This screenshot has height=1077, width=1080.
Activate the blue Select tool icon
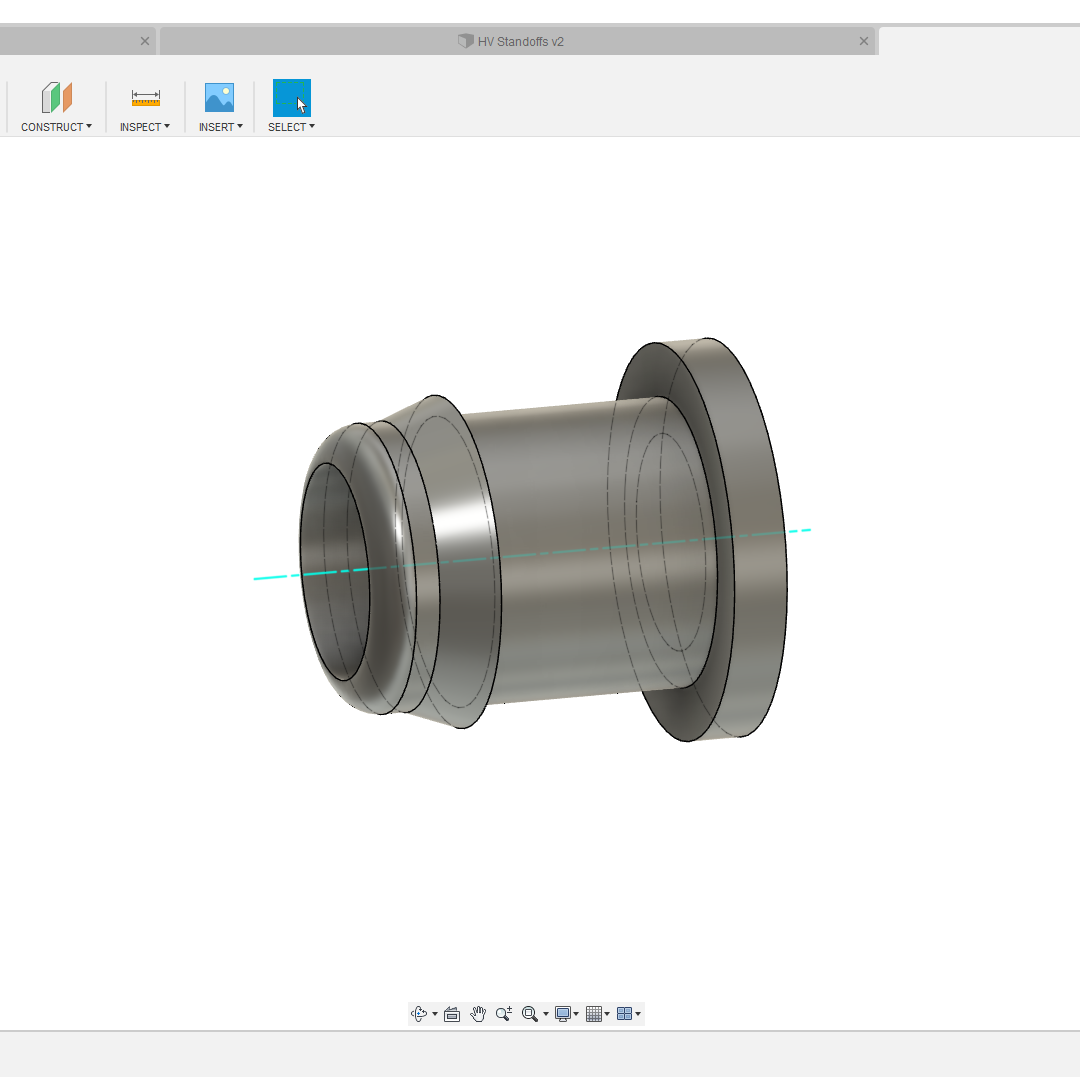click(291, 98)
